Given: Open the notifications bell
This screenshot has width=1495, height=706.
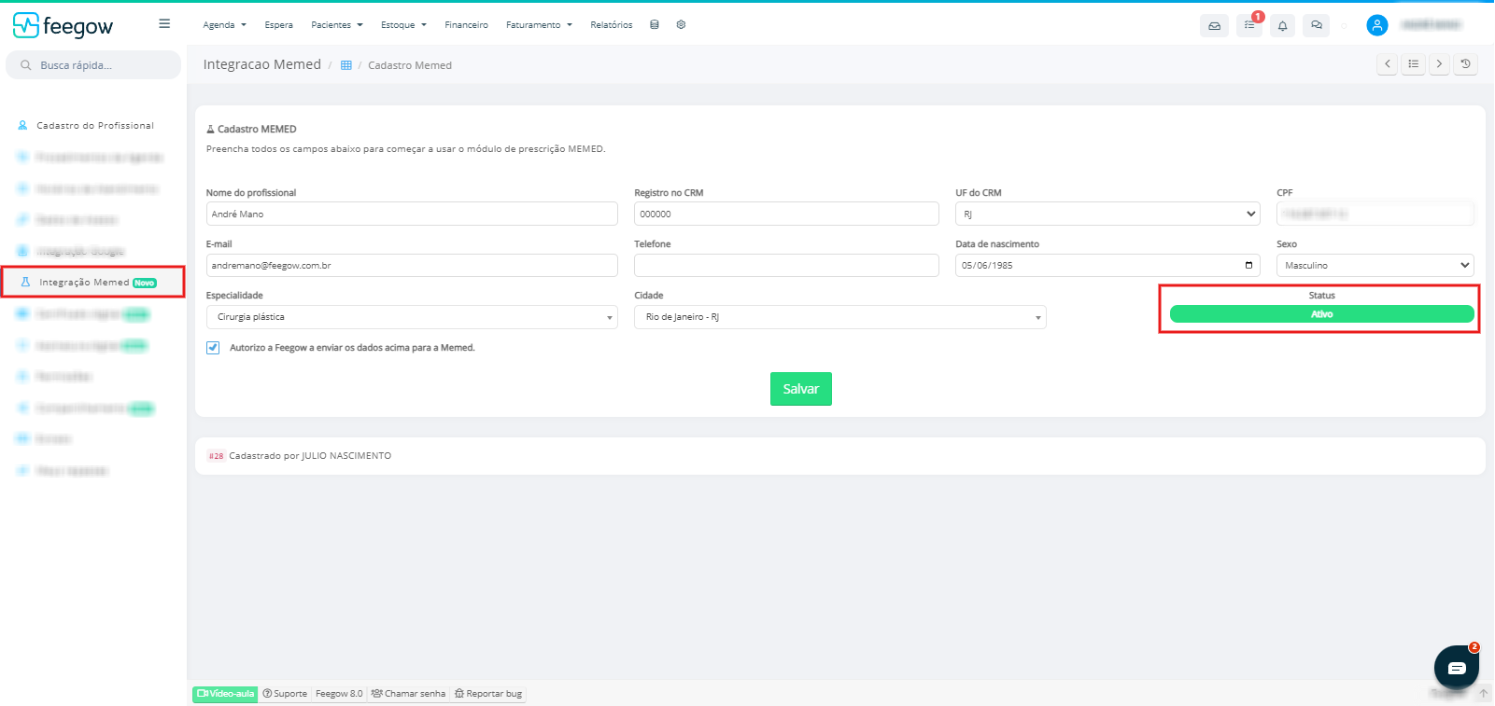Looking at the screenshot, I should click(1283, 26).
